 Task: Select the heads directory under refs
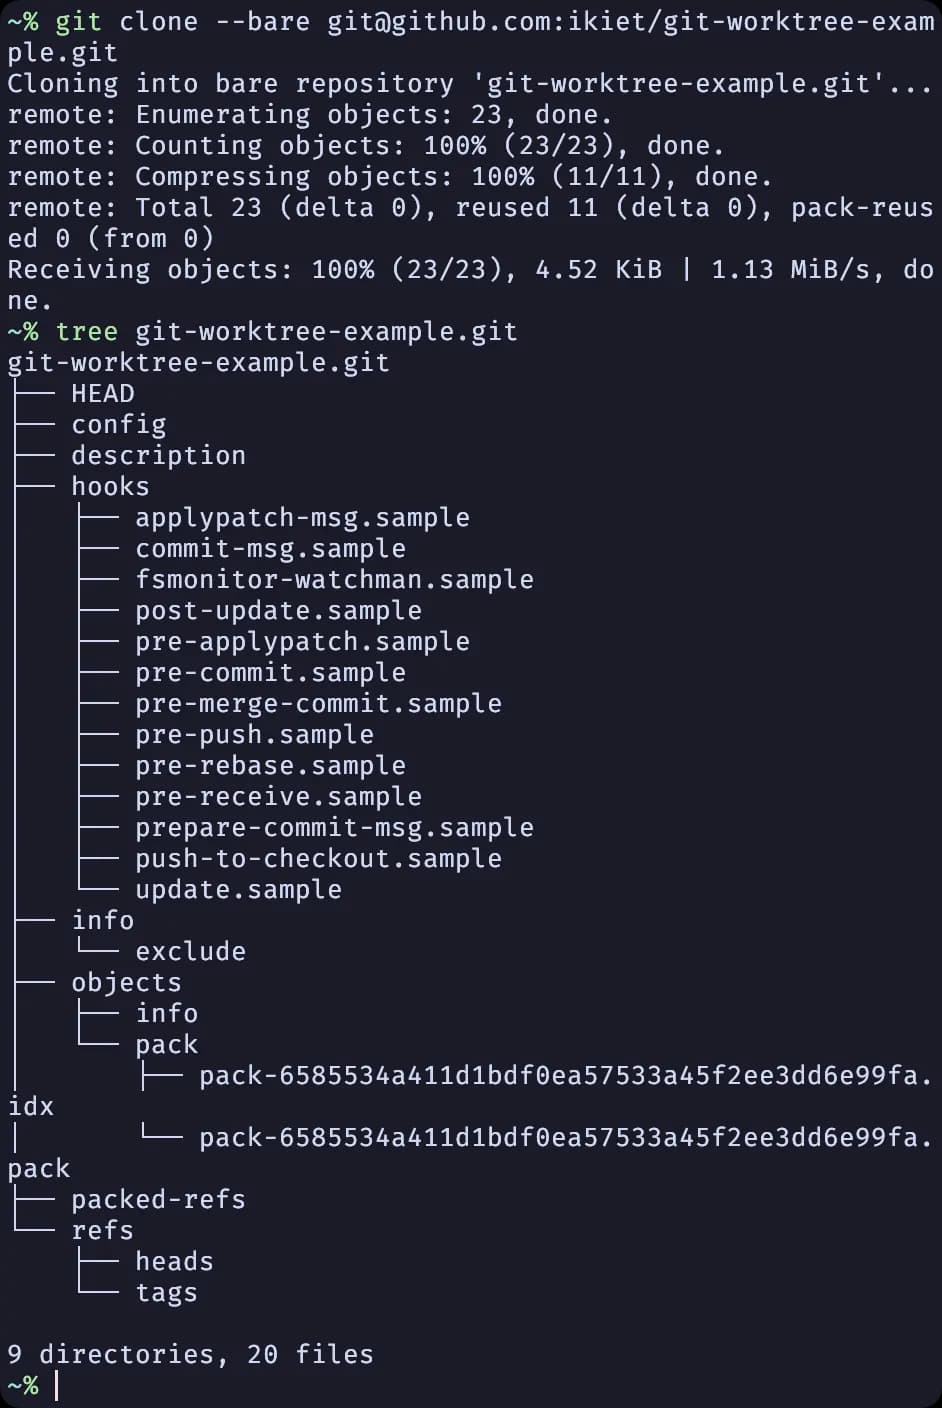(x=174, y=1261)
